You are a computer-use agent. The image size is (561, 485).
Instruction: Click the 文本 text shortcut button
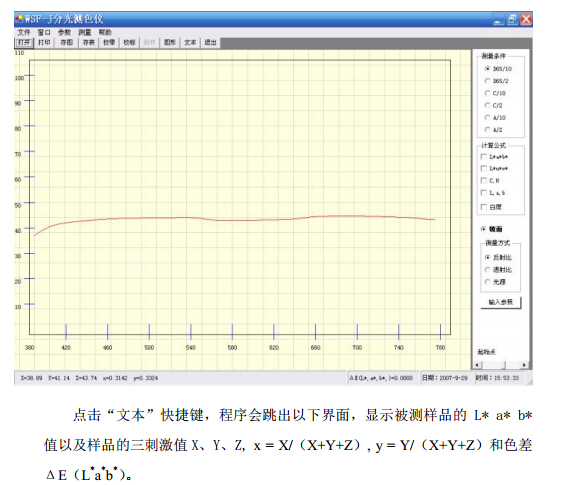[x=190, y=43]
